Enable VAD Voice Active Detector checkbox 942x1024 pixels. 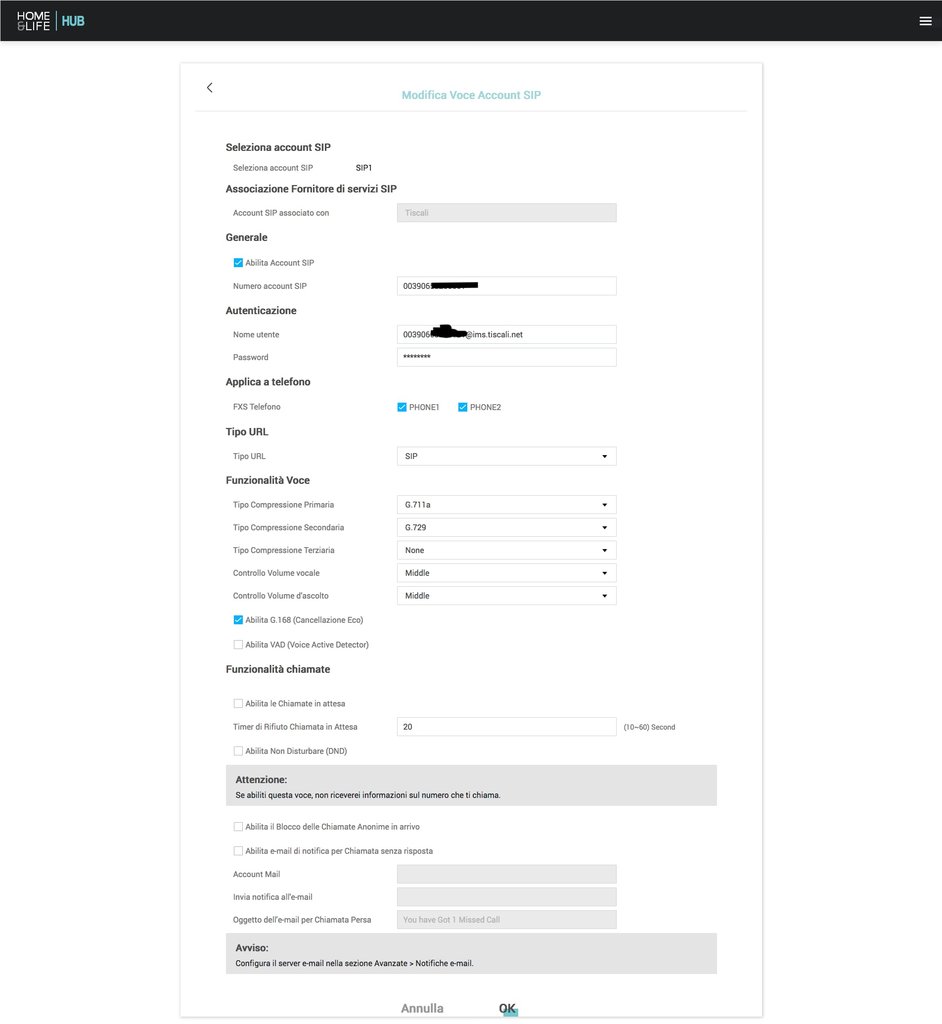pos(238,645)
